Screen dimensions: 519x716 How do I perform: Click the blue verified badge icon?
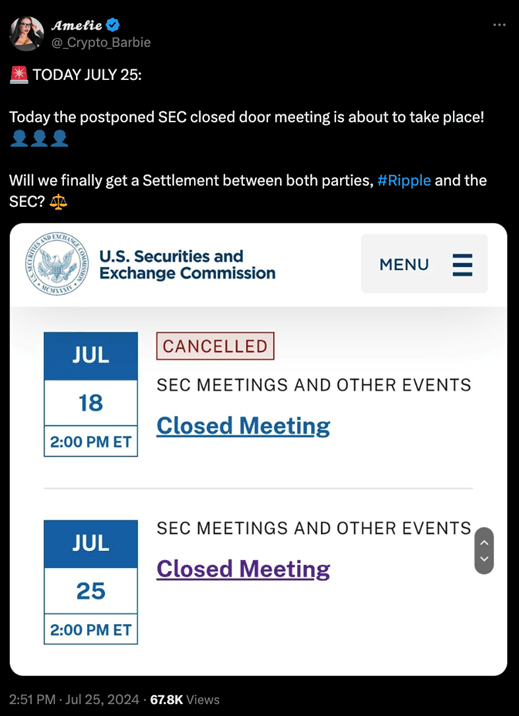coord(113,25)
